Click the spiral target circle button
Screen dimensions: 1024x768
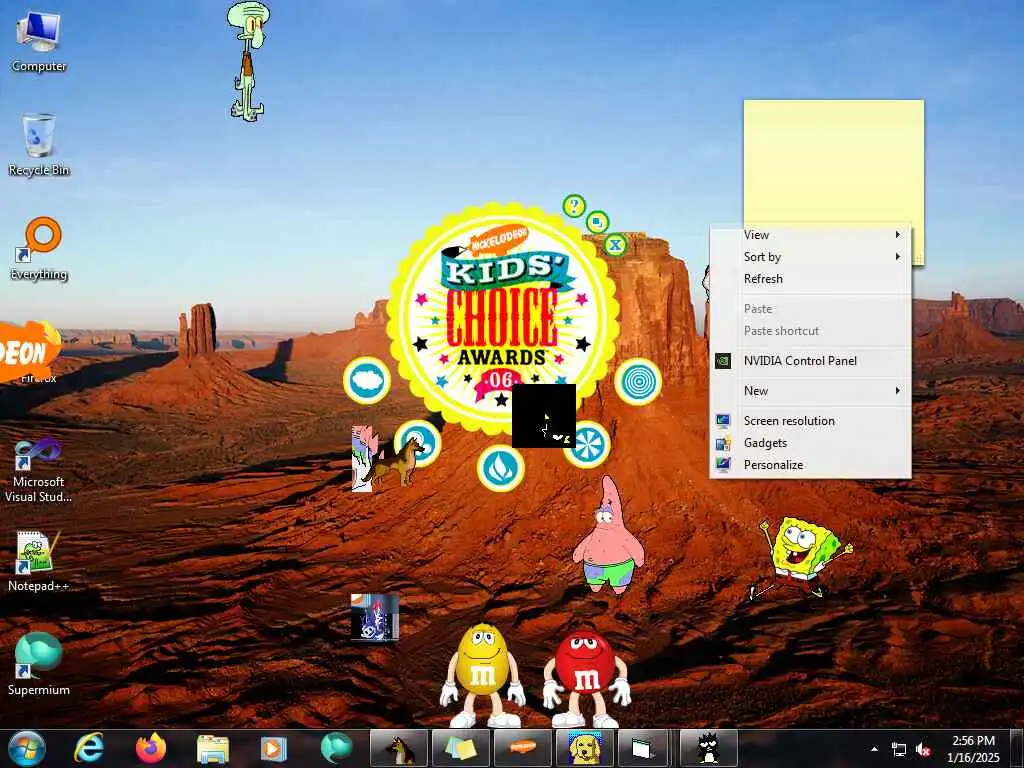tap(638, 381)
